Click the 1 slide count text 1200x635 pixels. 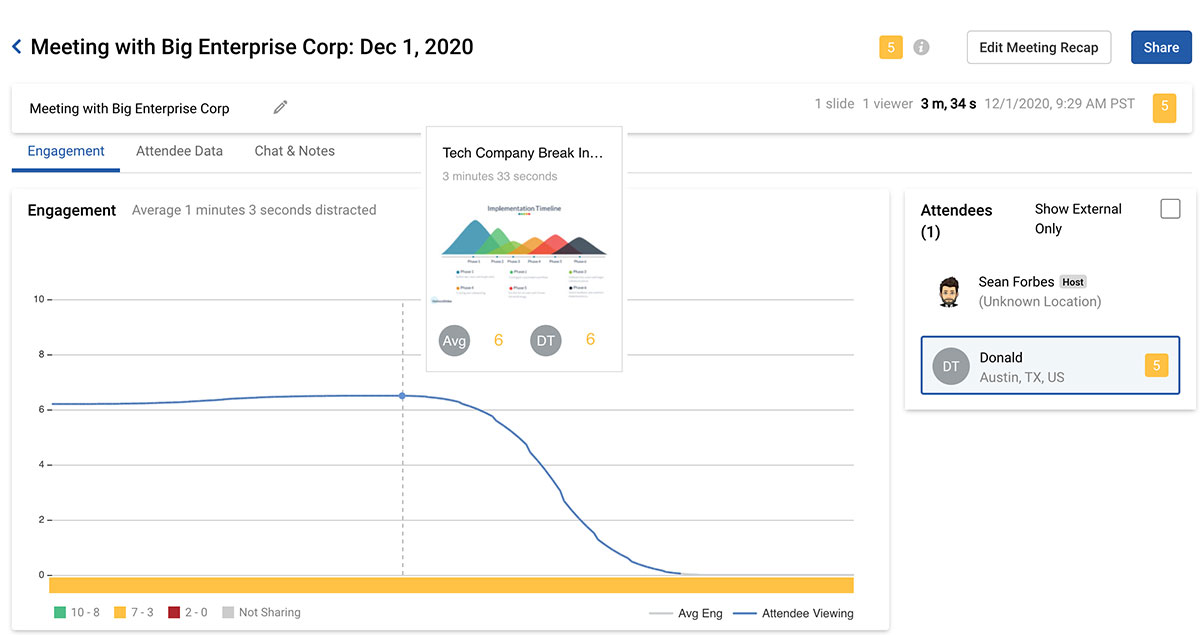point(834,104)
